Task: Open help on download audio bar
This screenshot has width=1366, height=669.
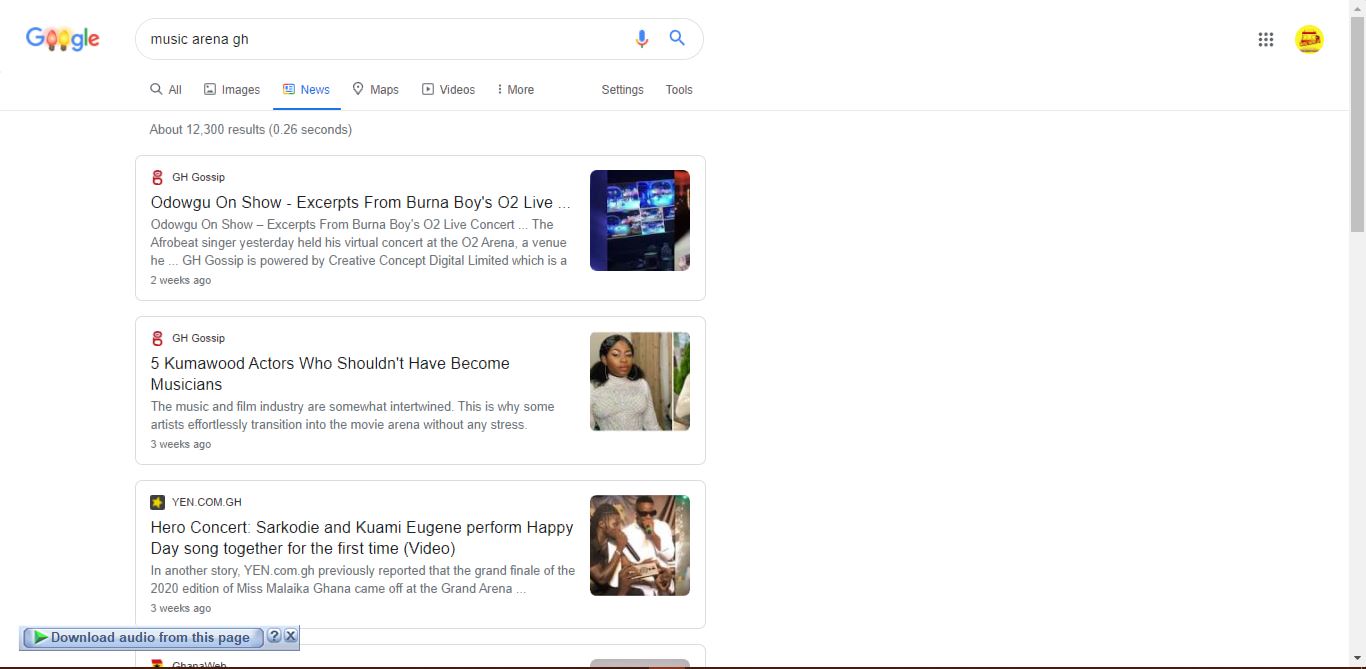Action: pos(274,636)
